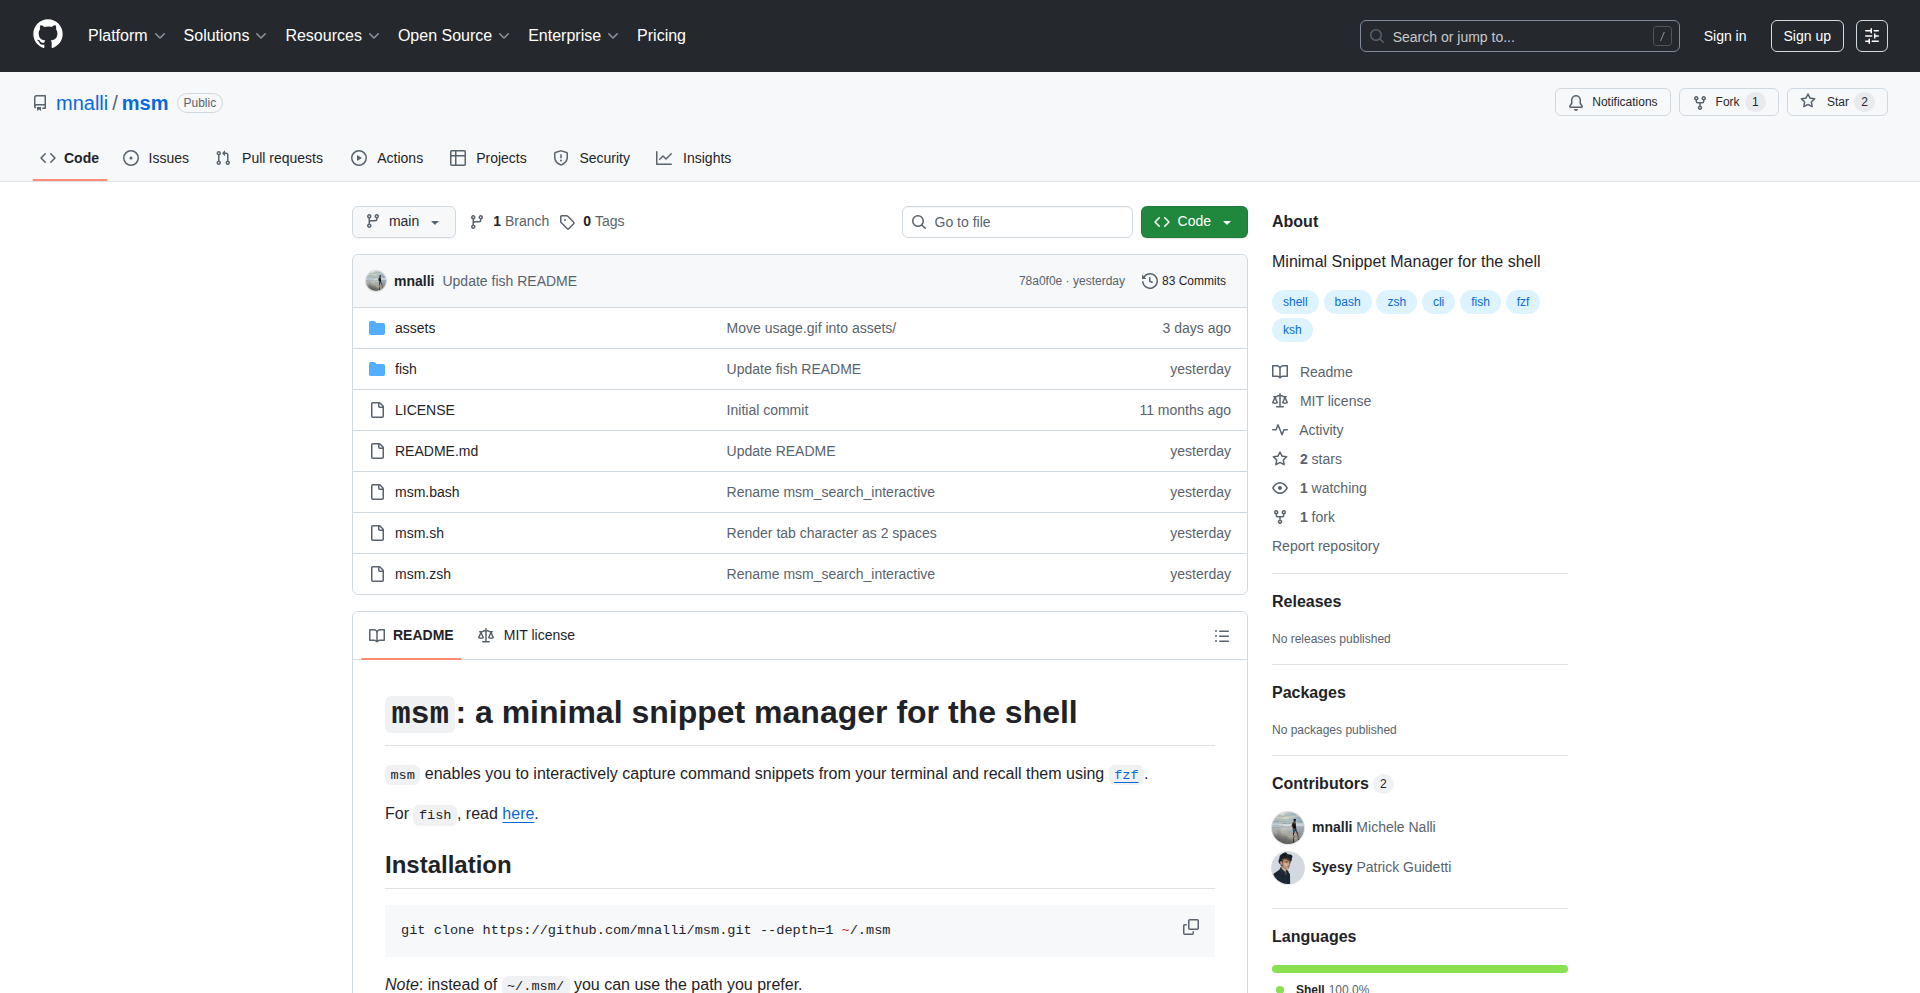The image size is (1920, 993).
Task: Click the tag icon next to Tags
Action: tap(567, 222)
